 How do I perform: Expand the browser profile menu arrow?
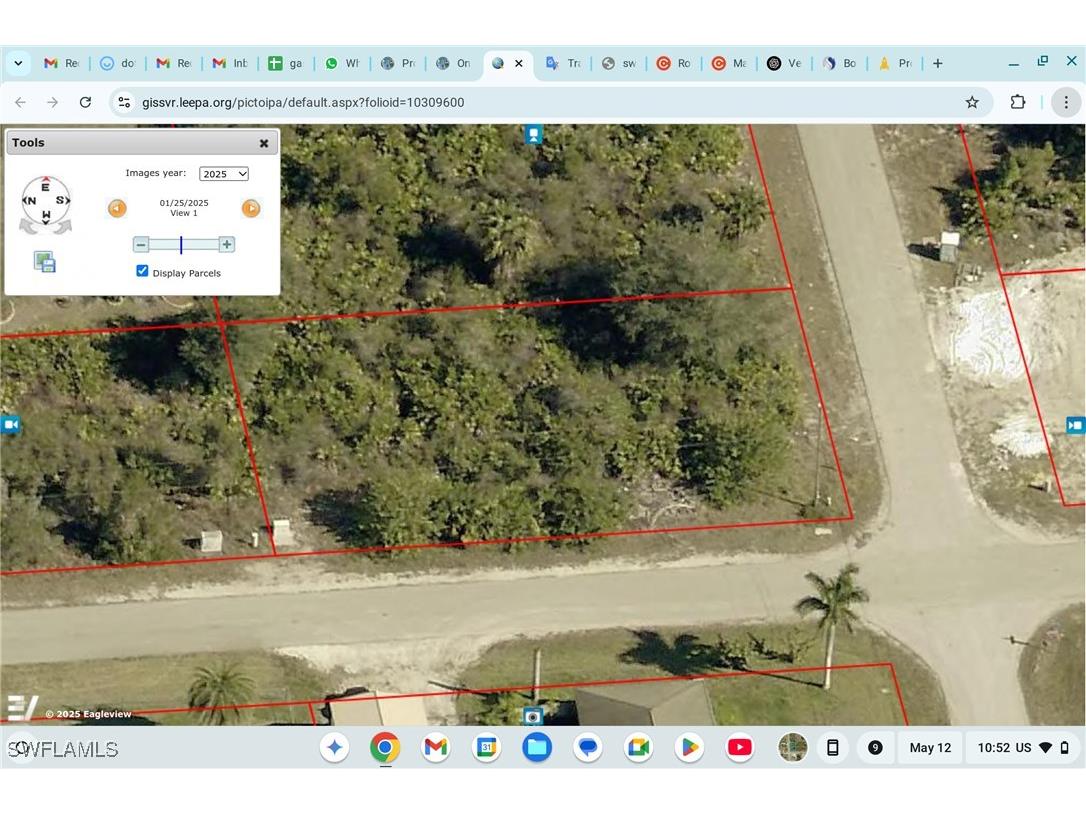point(18,63)
